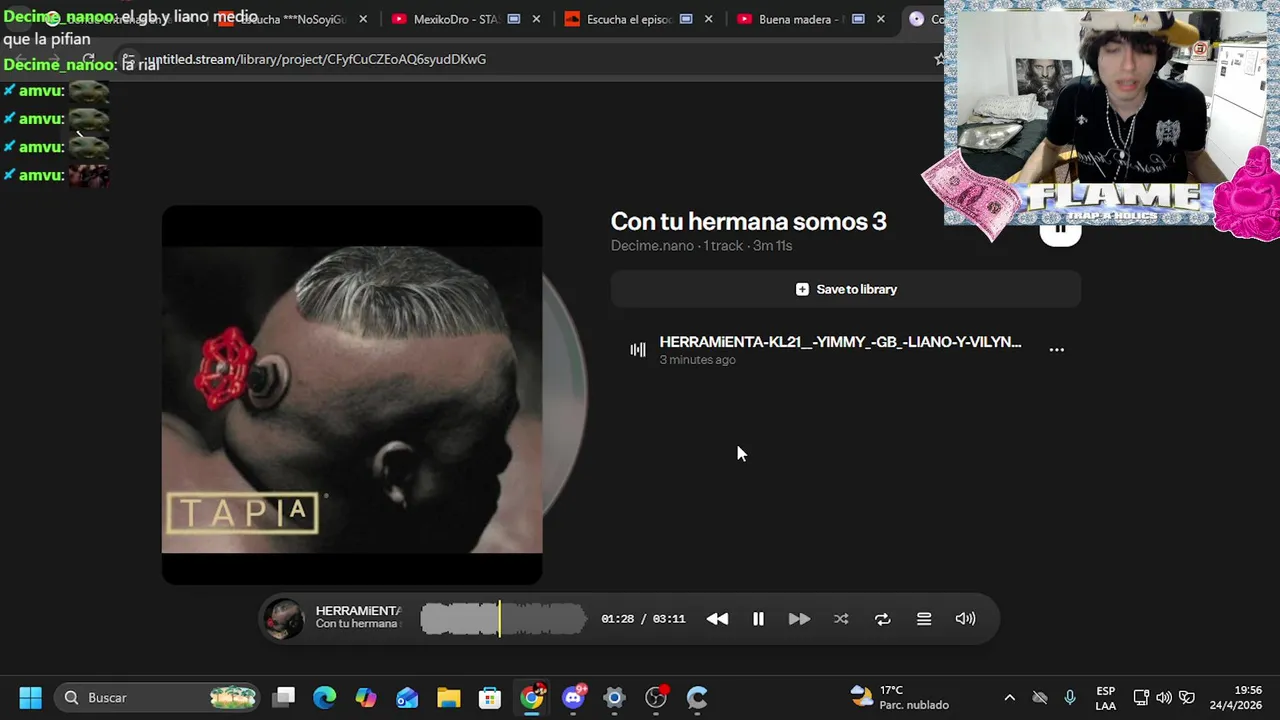Click the project title Con tu hermana somos 3

click(x=748, y=222)
